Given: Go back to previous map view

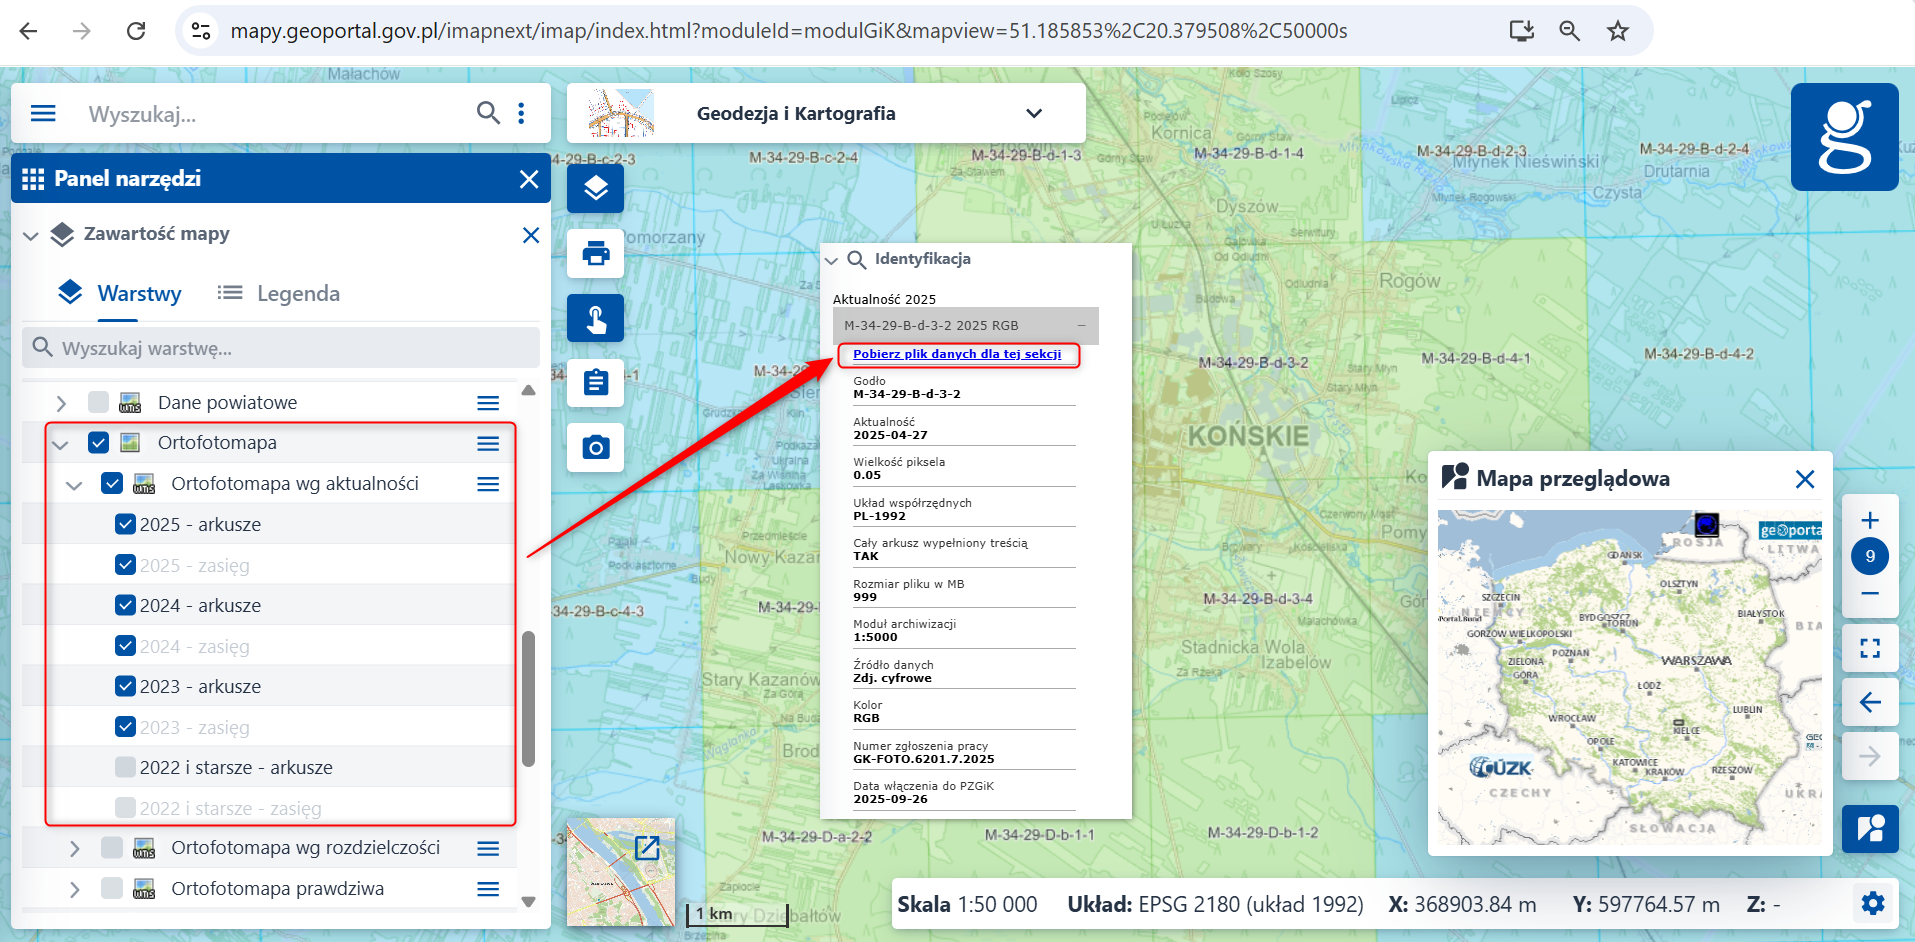Looking at the screenshot, I should [1869, 702].
